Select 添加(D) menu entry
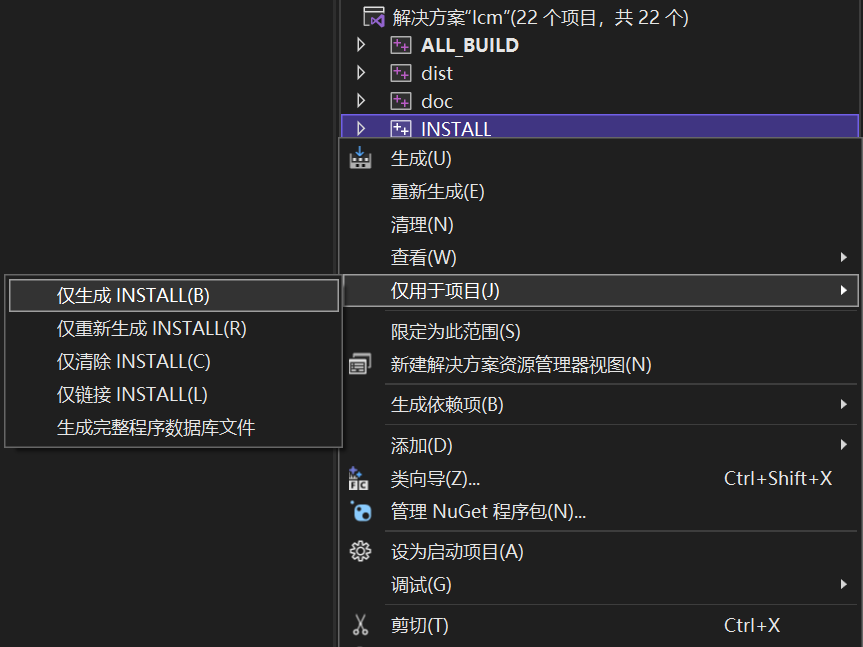This screenshot has width=863, height=647. 600,445
